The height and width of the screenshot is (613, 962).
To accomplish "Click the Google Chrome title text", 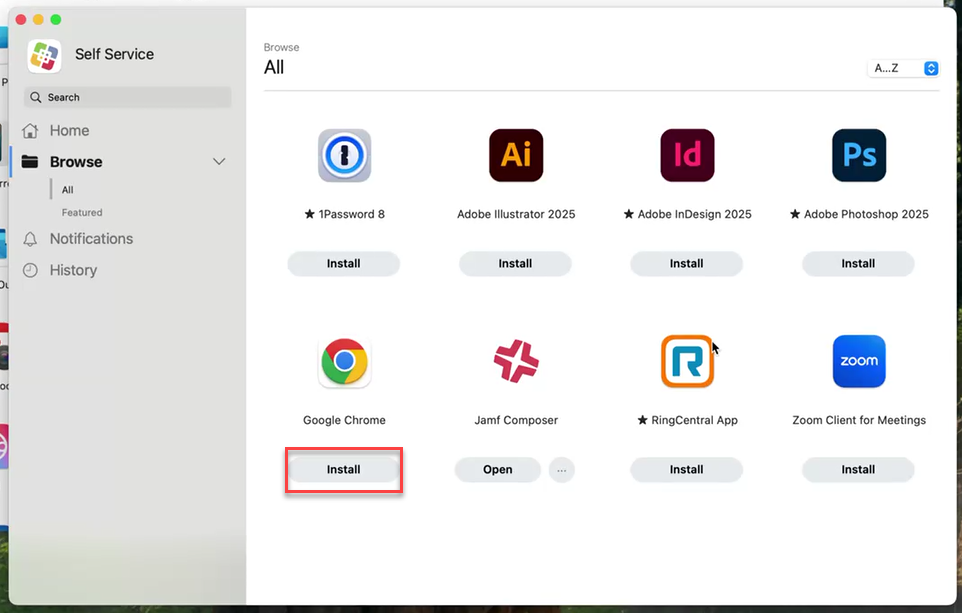I will 344,420.
